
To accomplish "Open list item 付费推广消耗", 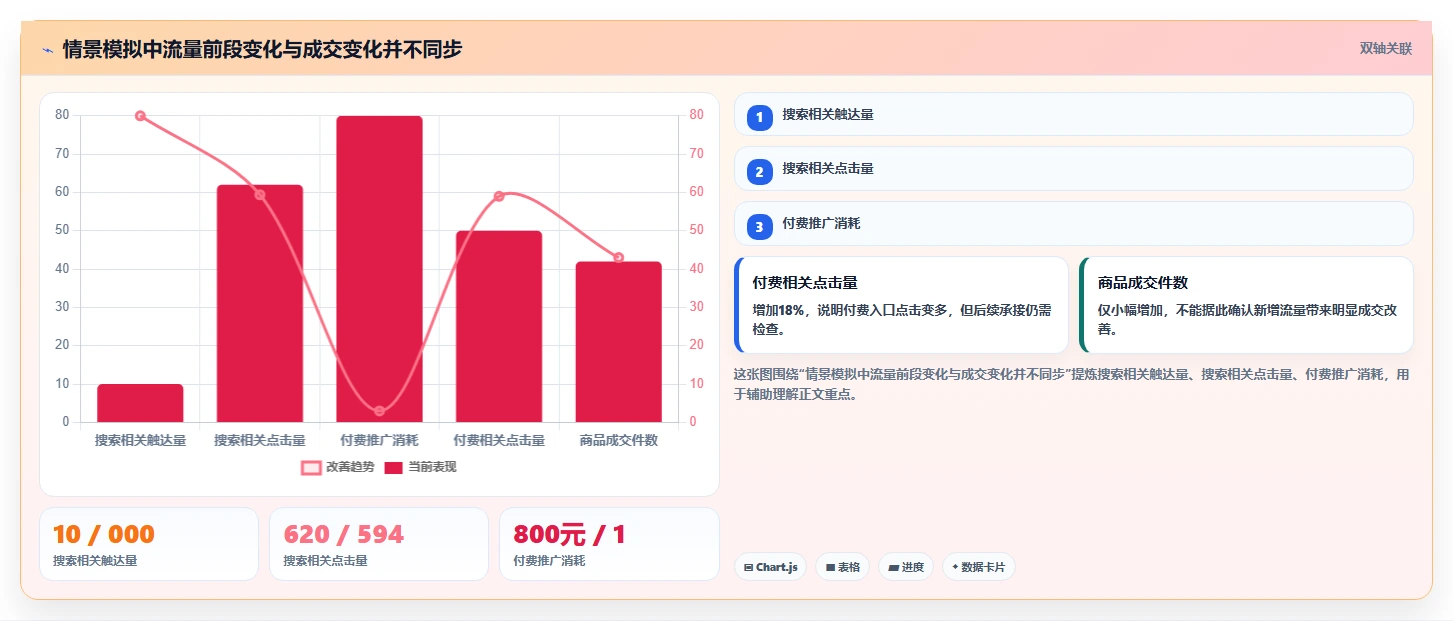I will 1073,224.
